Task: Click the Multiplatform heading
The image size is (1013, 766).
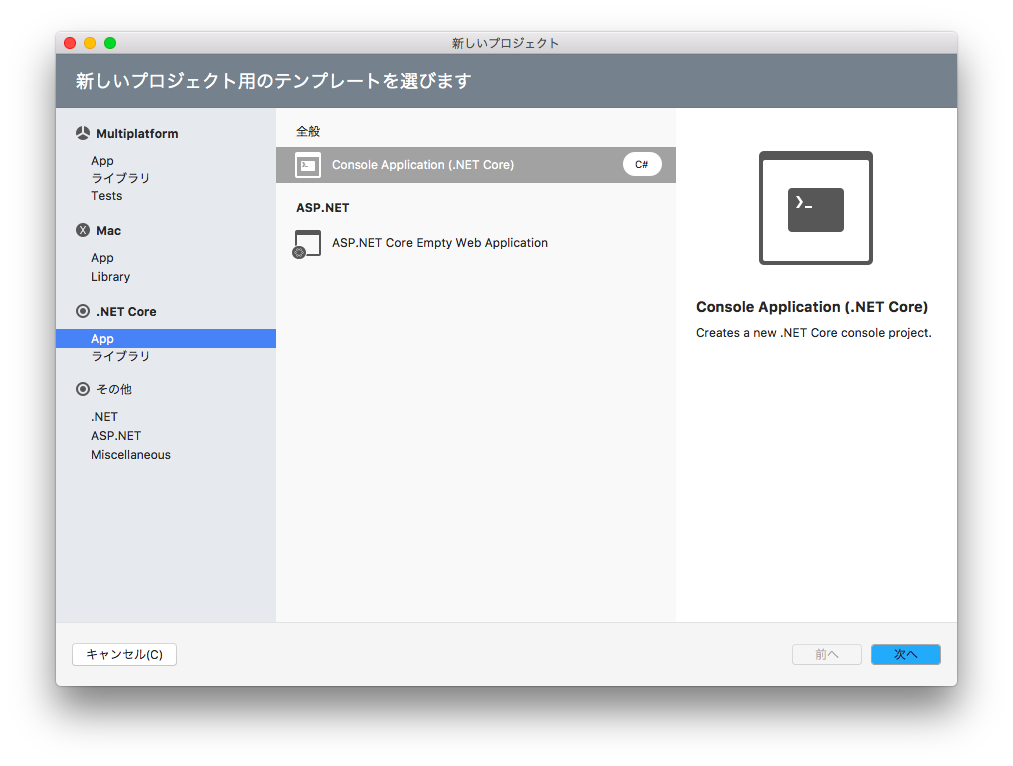Action: [137, 134]
